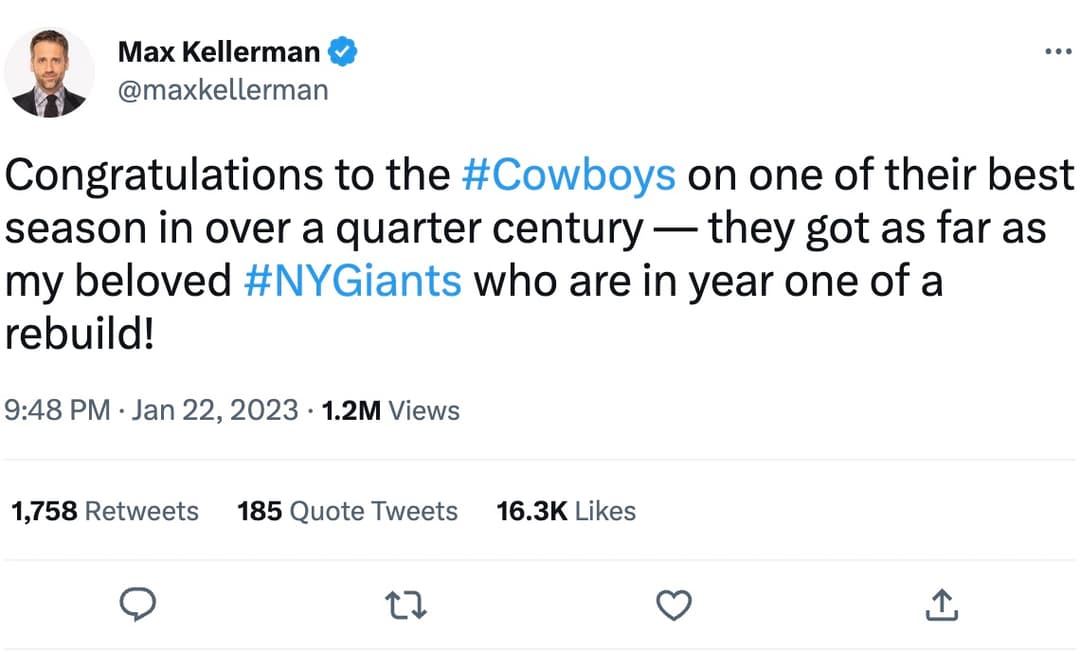
Task: Like the tweet using the heart
Action: click(673, 604)
